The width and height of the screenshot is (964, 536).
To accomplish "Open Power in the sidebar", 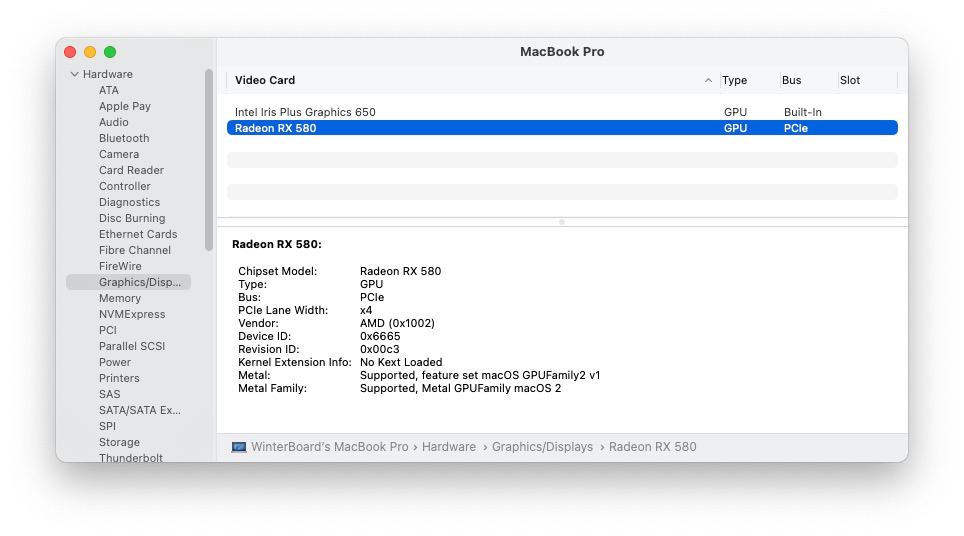I will pyautogui.click(x=115, y=361).
